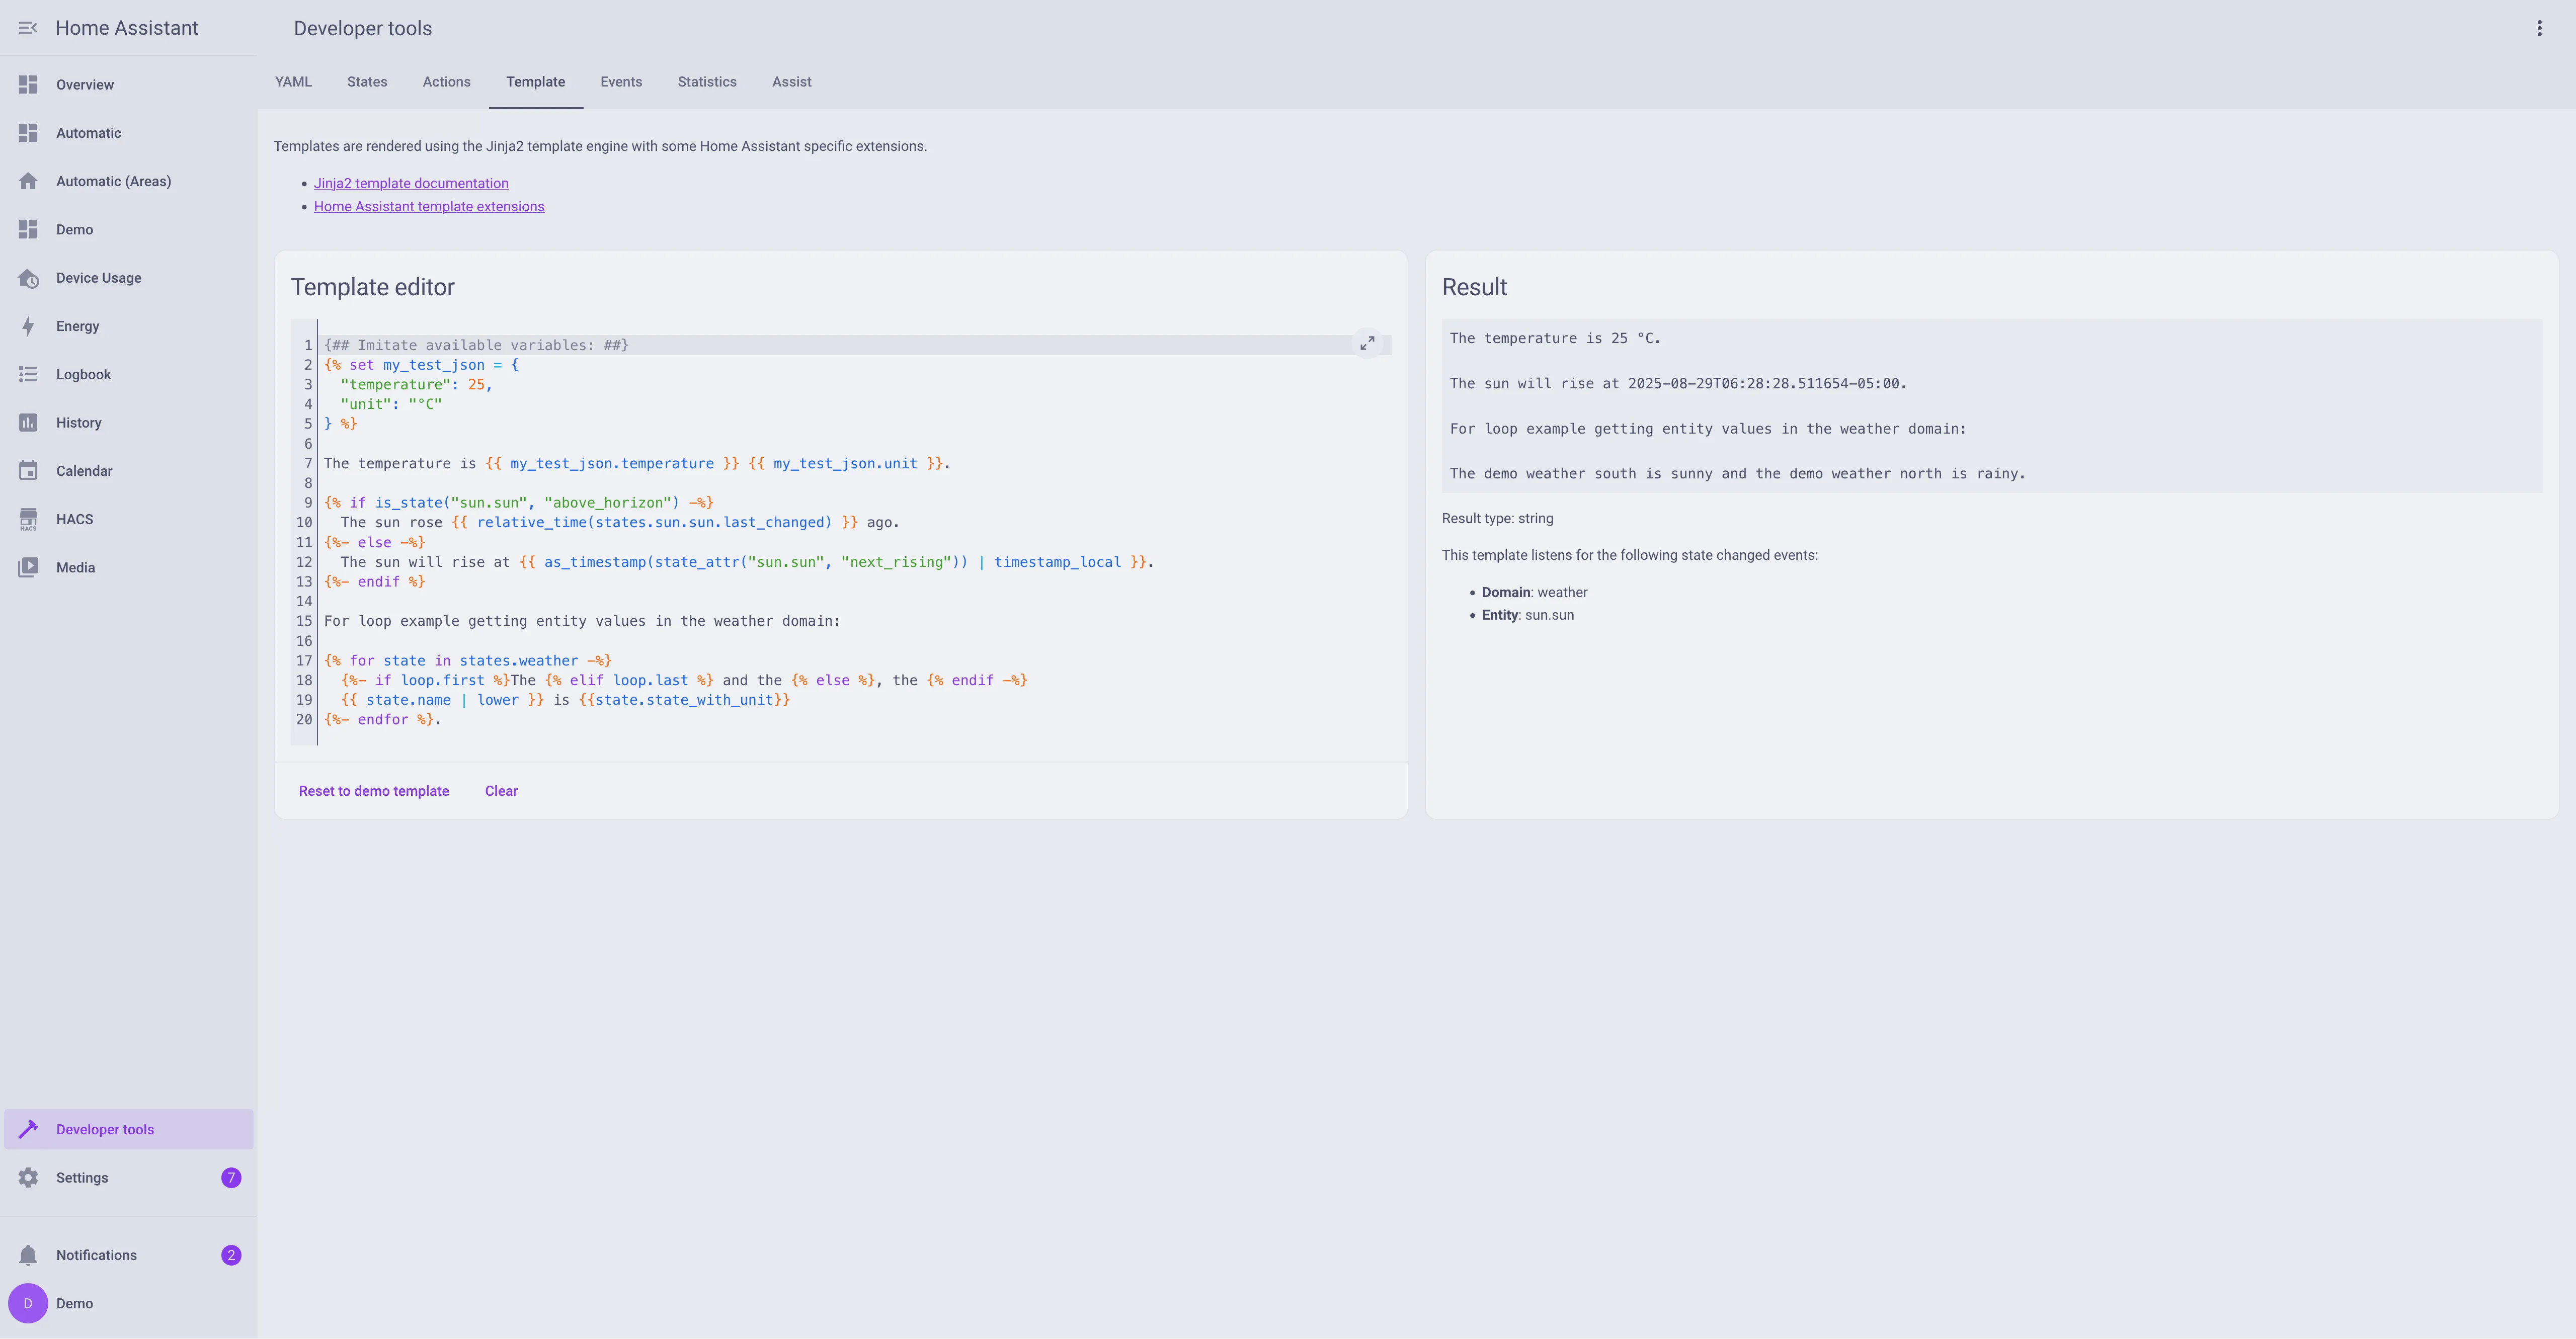Click the Automatic (Areas) label
2576x1339 pixels.
[114, 181]
